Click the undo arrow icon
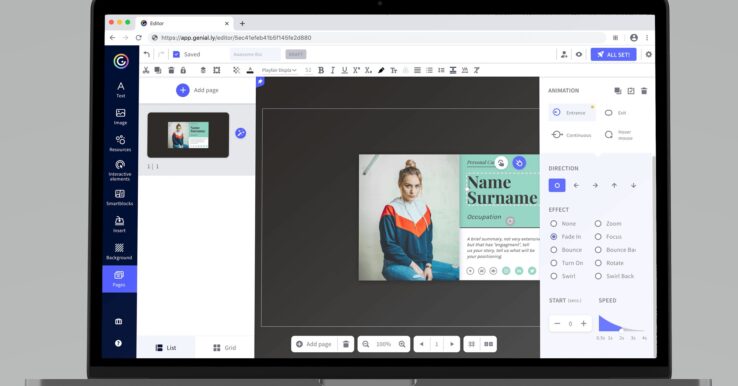 [x=147, y=55]
